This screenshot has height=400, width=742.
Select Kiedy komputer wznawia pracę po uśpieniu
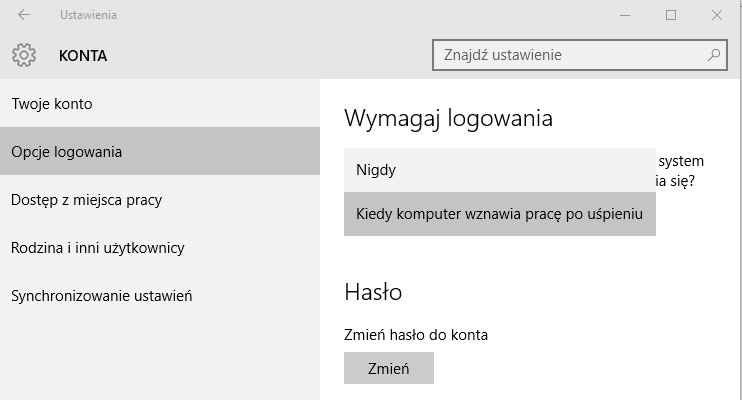500,213
